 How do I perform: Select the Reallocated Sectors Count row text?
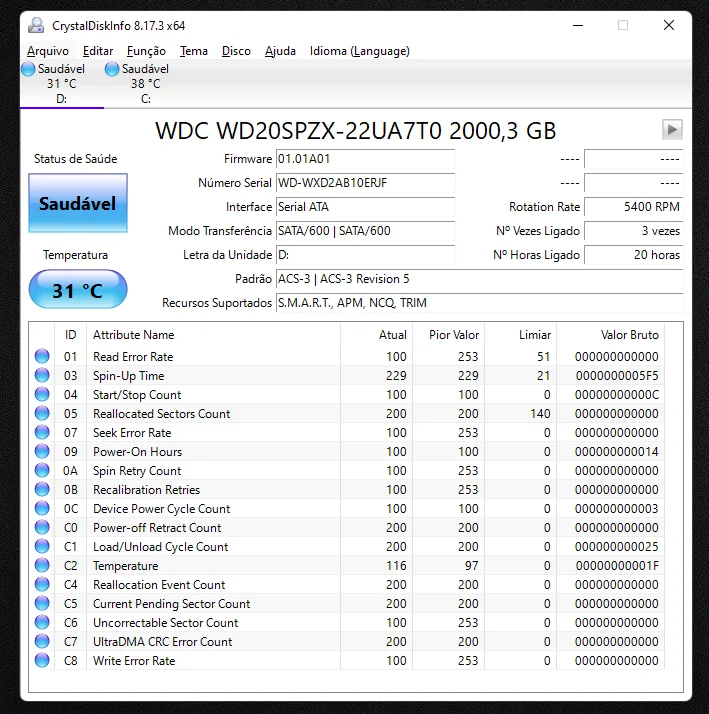(162, 413)
